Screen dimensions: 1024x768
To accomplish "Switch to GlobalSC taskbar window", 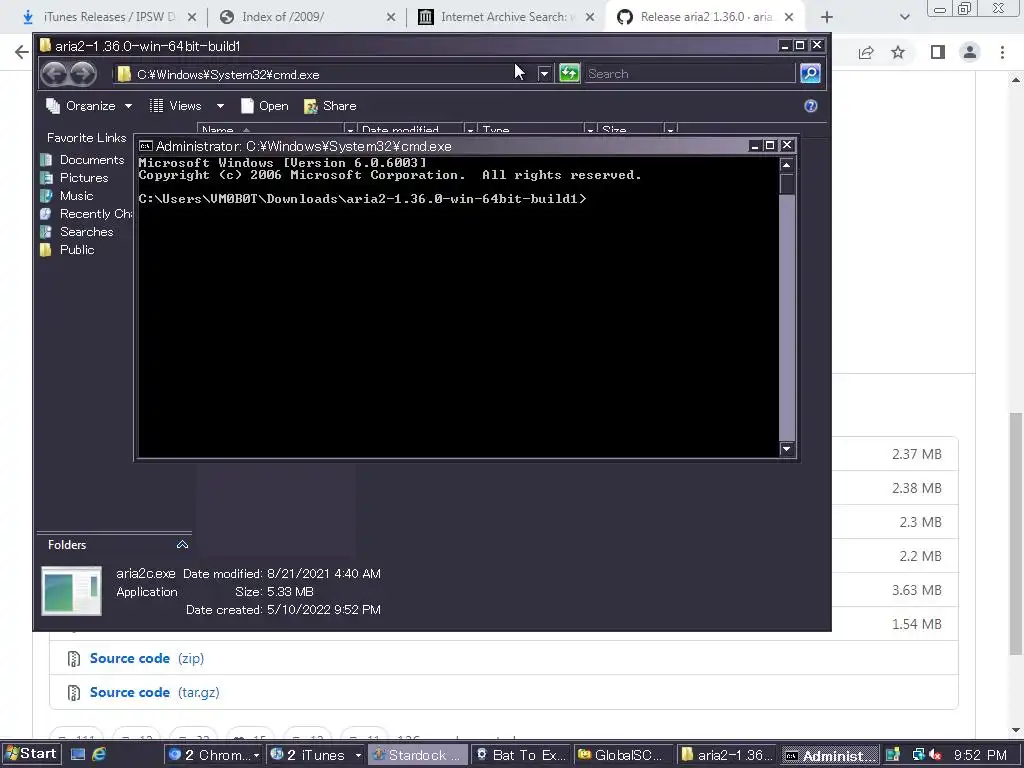I will [x=623, y=755].
